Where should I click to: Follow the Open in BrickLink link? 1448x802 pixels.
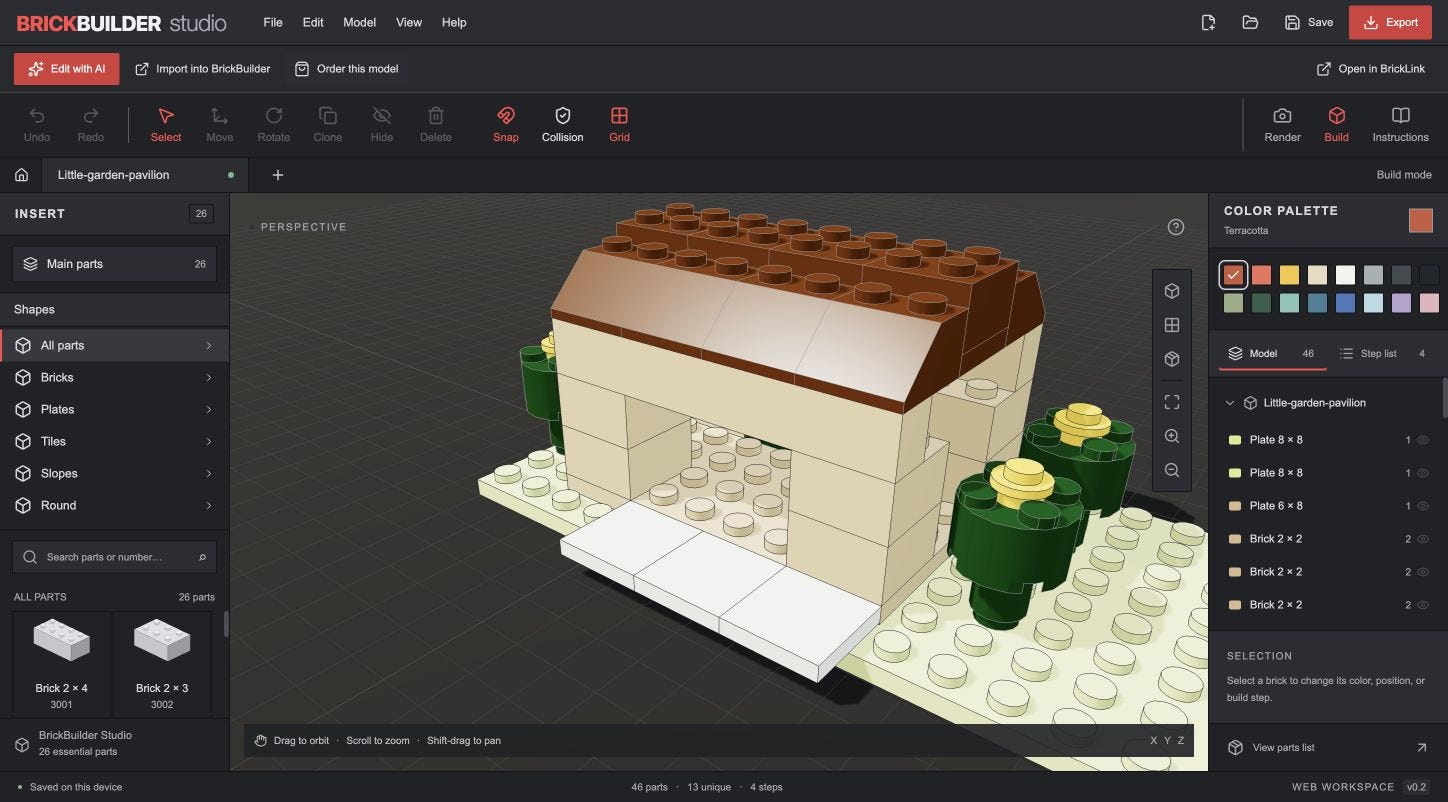tap(1370, 69)
